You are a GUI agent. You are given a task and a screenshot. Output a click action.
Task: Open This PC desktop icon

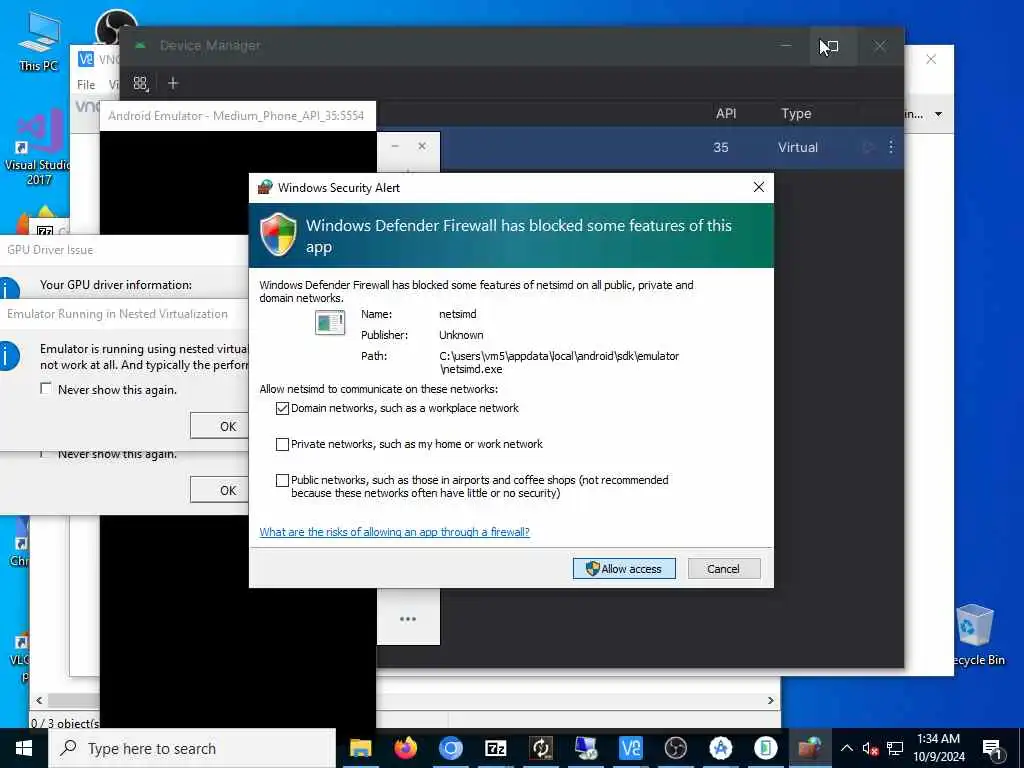click(38, 42)
